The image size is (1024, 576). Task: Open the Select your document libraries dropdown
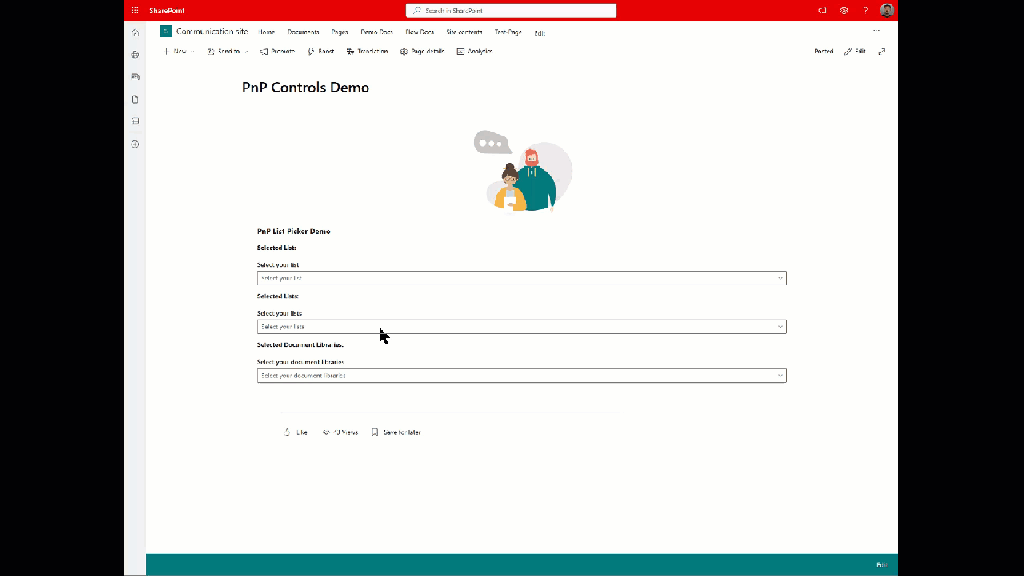(521, 375)
